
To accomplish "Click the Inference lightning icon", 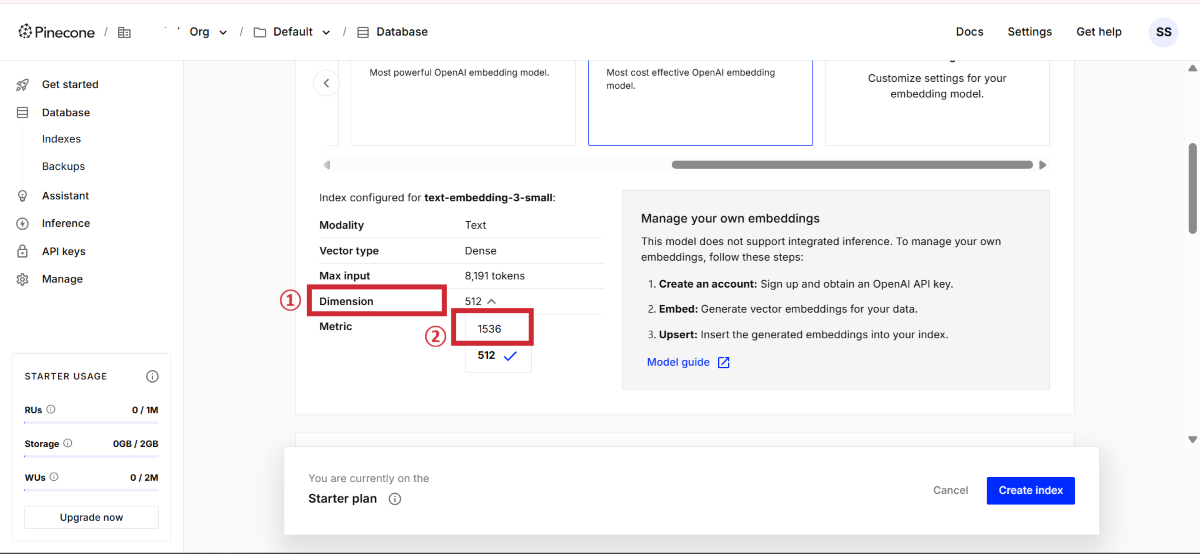I will click(23, 224).
